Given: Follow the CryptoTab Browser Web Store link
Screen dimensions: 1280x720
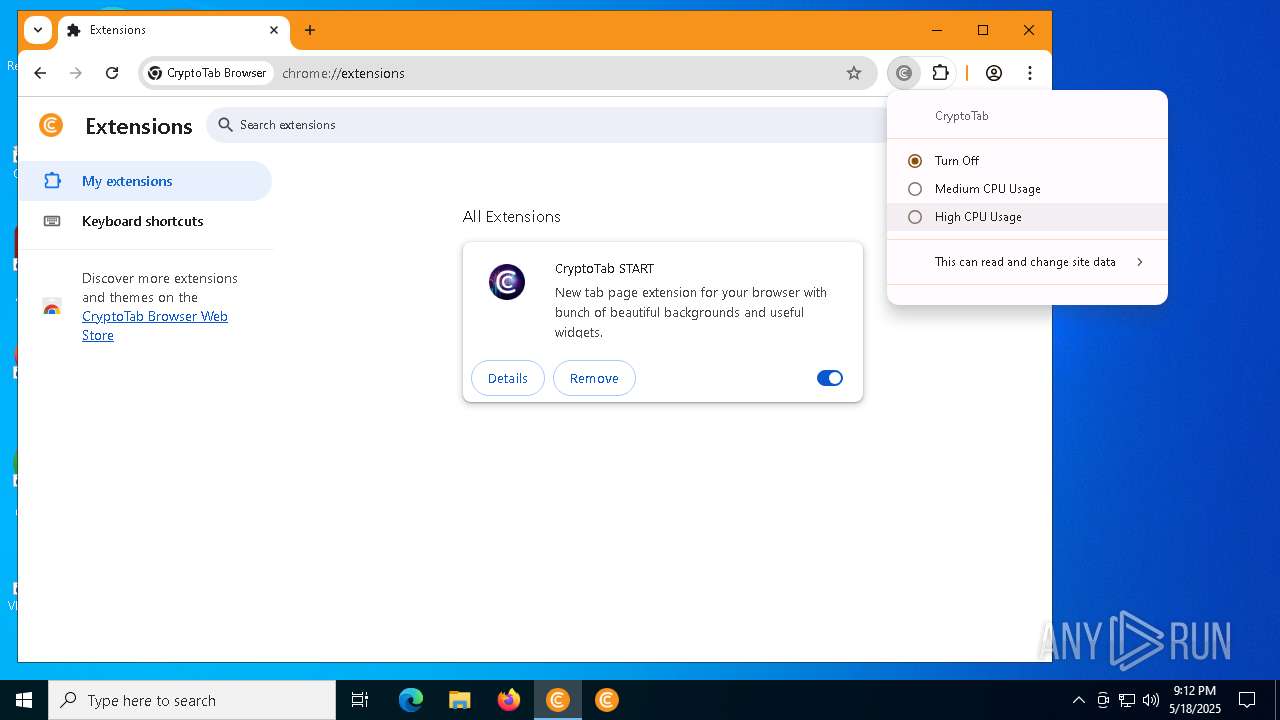Looking at the screenshot, I should [155, 326].
